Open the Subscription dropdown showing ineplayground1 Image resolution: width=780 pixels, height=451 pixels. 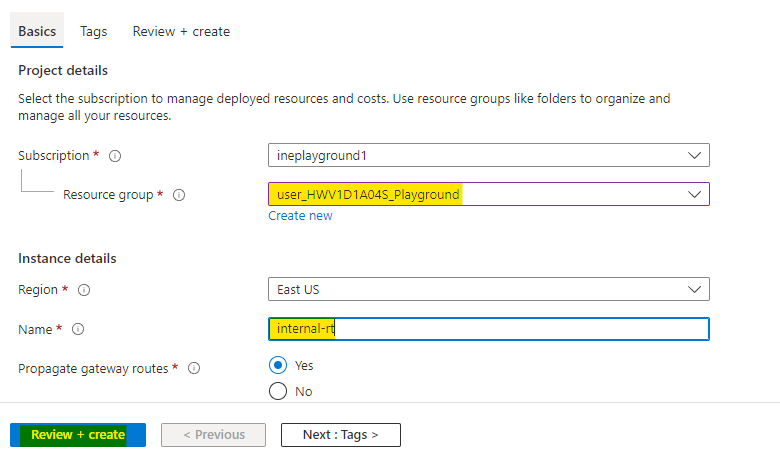(x=488, y=156)
